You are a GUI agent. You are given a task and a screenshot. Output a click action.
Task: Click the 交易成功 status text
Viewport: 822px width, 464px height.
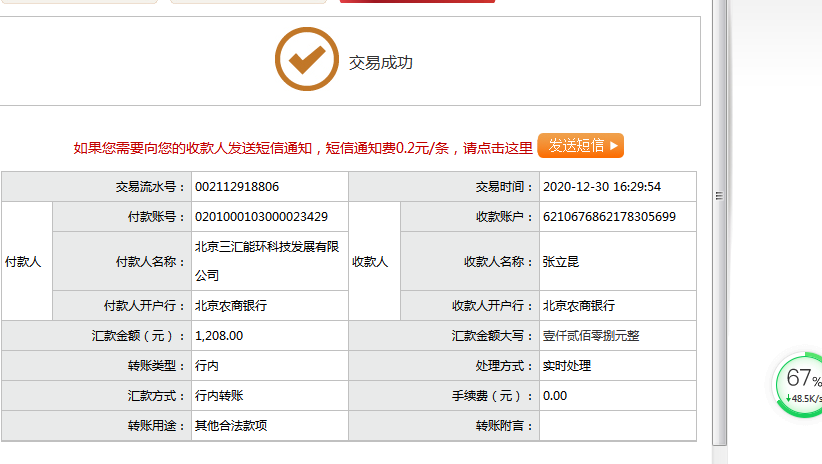point(380,62)
